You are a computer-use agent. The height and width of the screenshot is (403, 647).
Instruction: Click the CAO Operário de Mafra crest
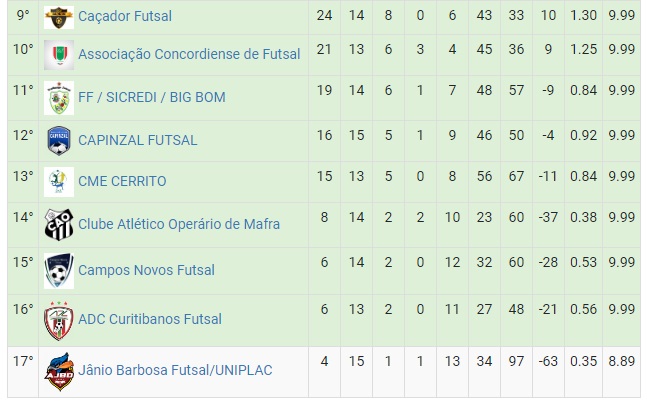(59, 225)
